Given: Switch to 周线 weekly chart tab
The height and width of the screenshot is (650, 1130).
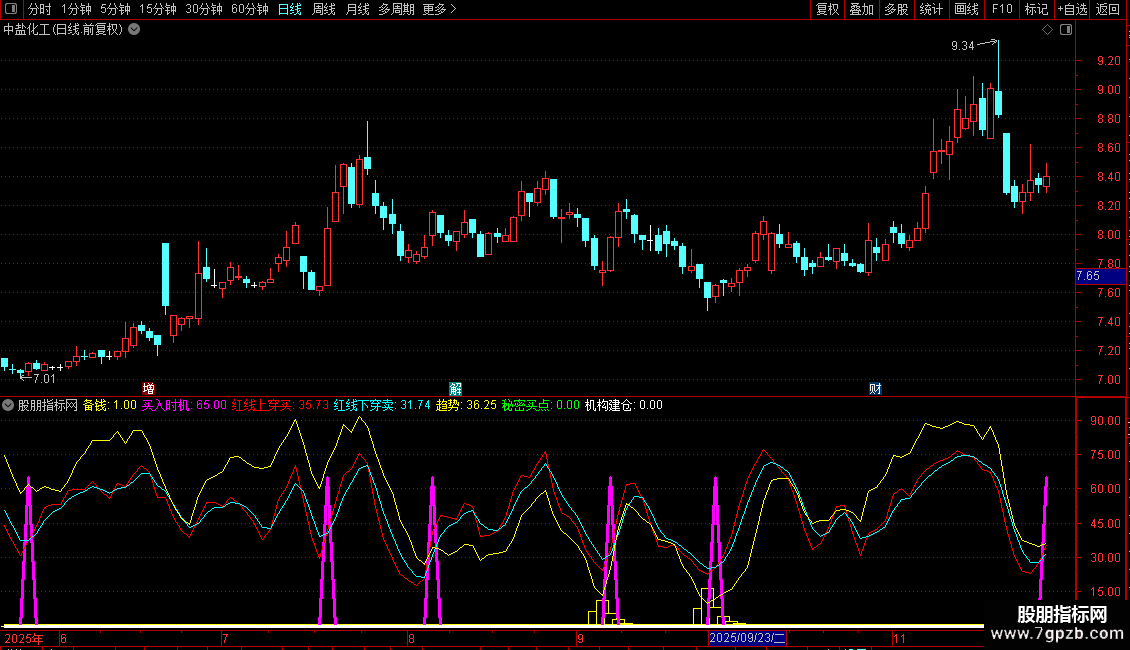Looking at the screenshot, I should 324,10.
